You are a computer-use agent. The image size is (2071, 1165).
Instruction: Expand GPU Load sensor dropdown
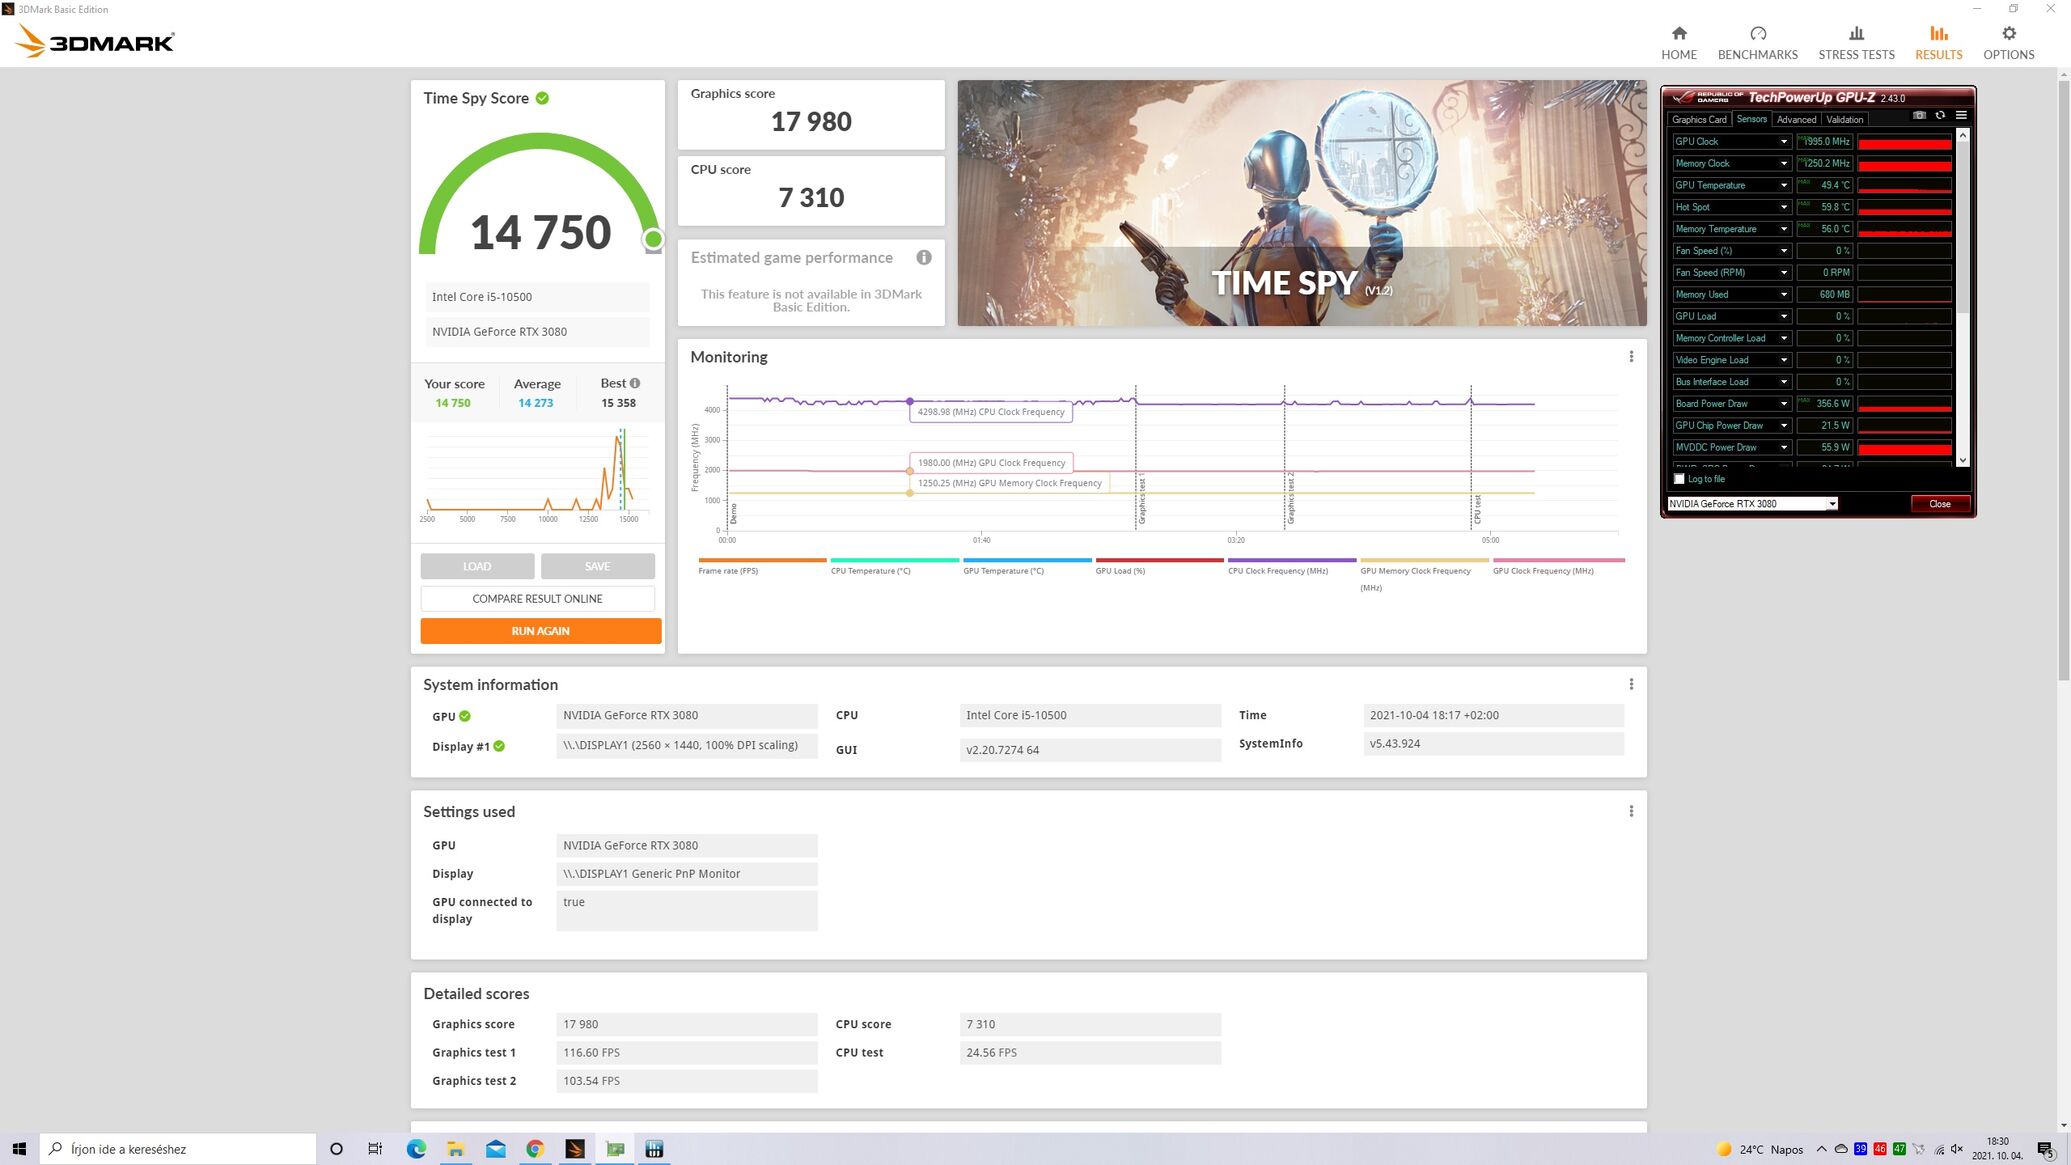[1783, 316]
